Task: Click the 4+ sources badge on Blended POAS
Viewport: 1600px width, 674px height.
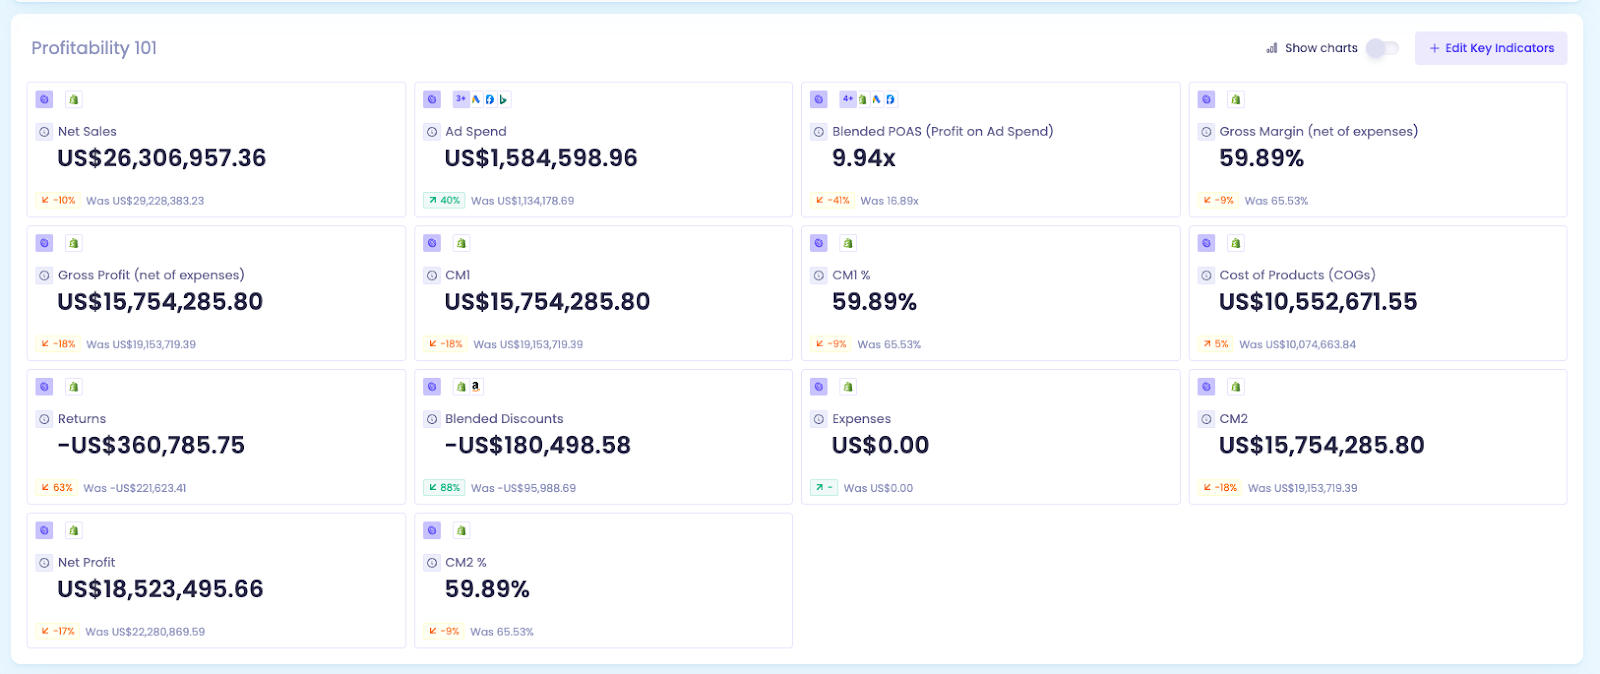Action: click(847, 99)
